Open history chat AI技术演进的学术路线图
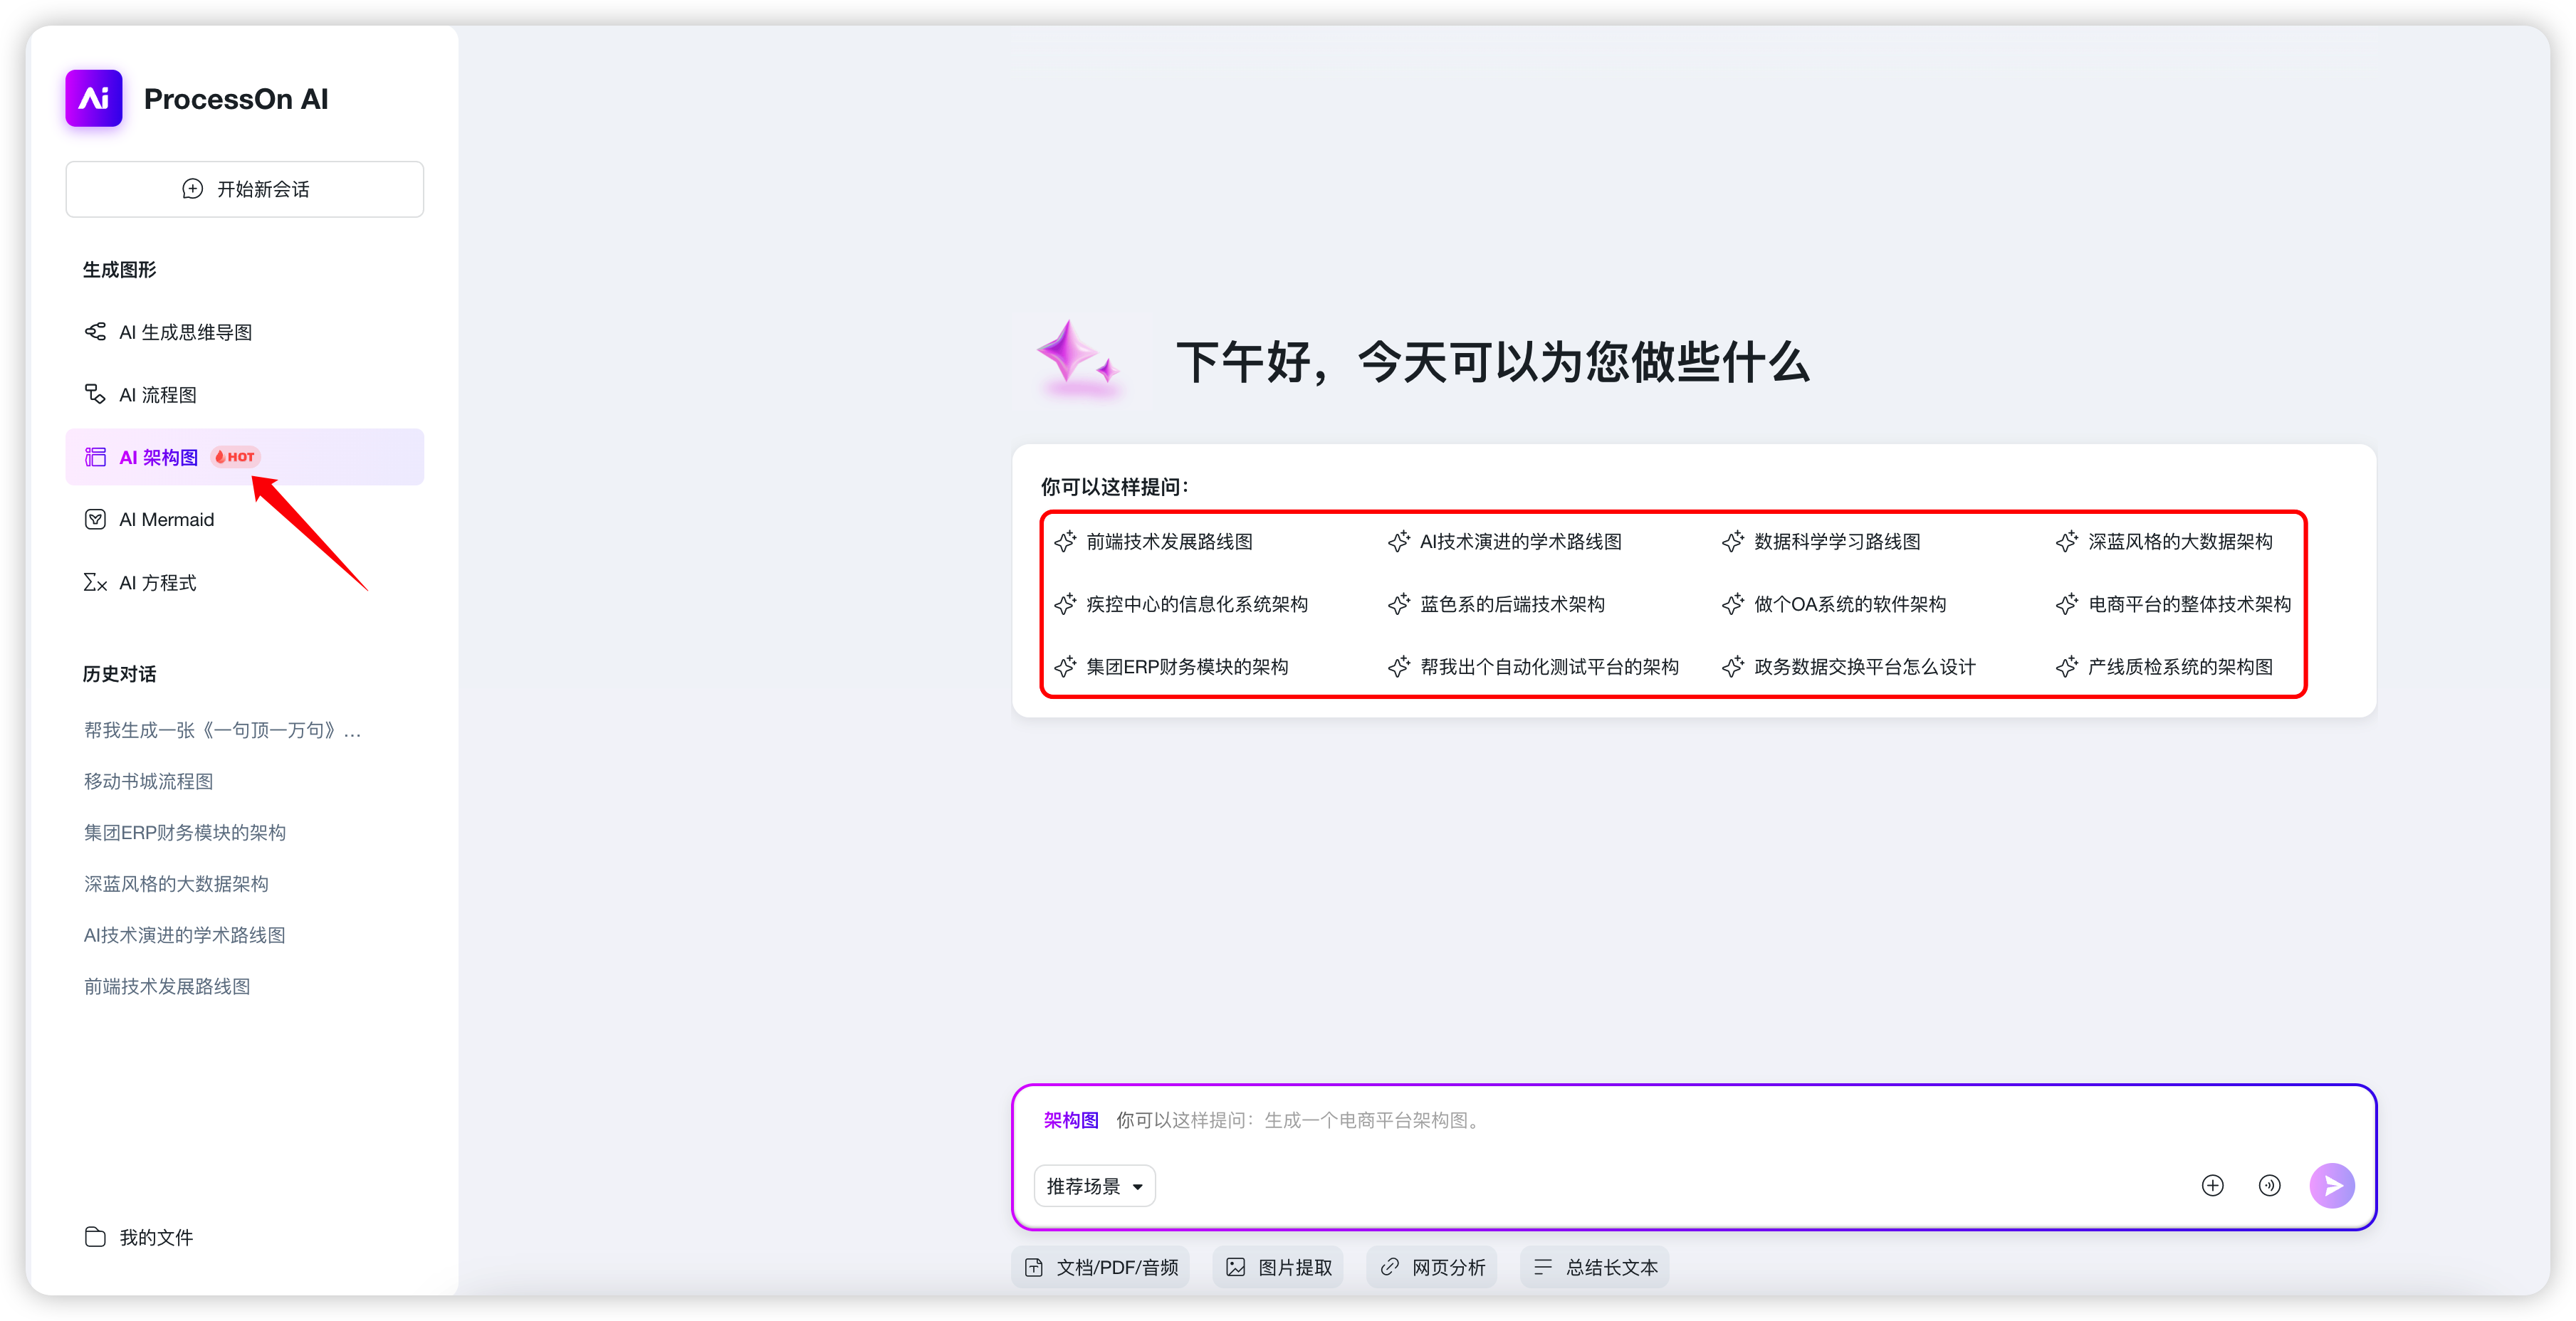2576x1321 pixels. 185,935
